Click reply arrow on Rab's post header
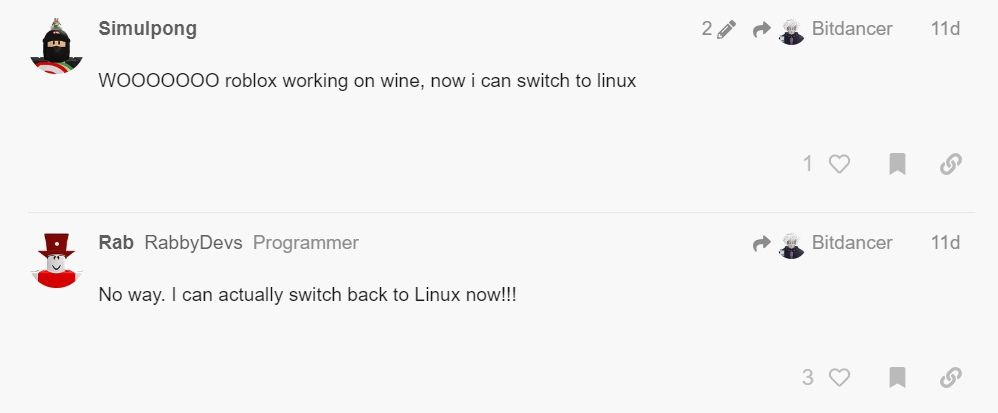The image size is (998, 413). [x=761, y=243]
